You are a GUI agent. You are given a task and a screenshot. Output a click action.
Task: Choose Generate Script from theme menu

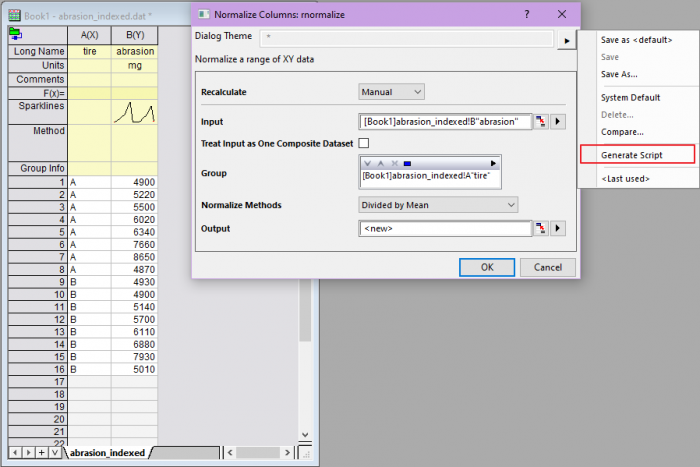coord(631,155)
